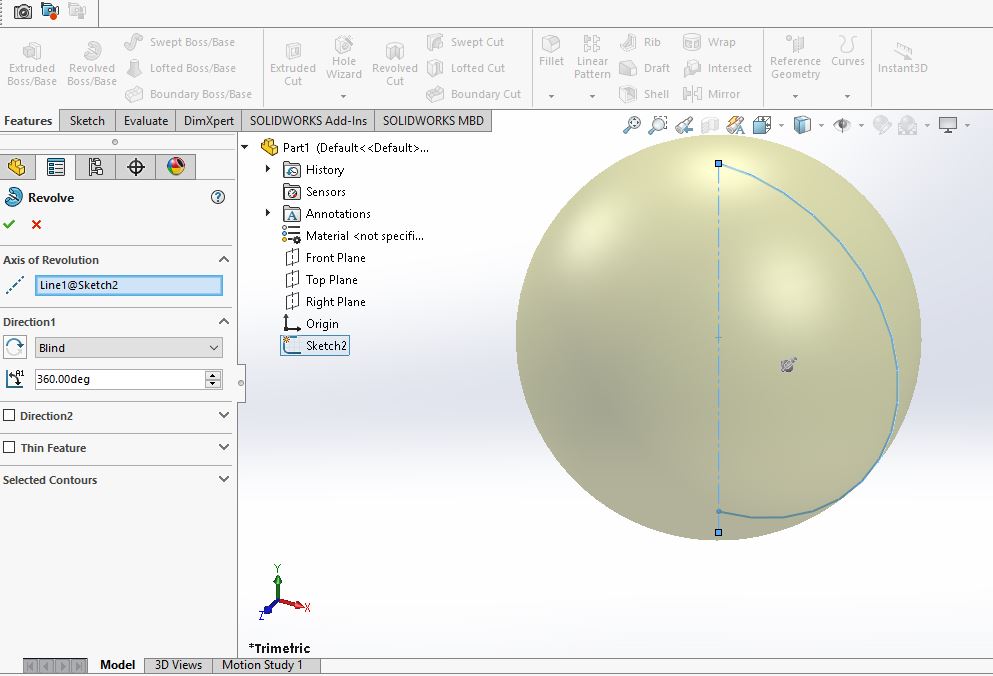Cancel Revolve with red X
The image size is (993, 676).
(37, 224)
